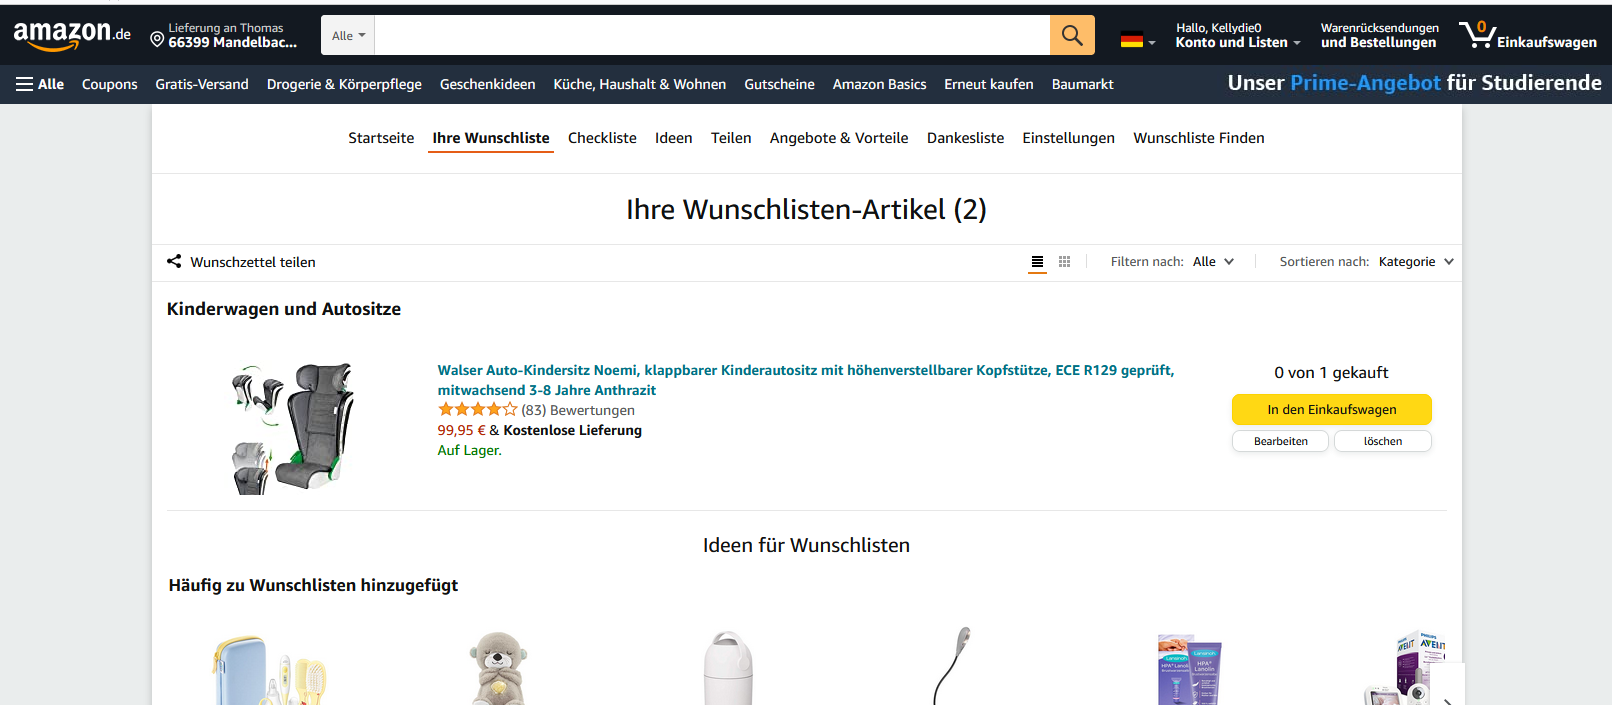1612x705 pixels.
Task: Expand the Alle search category dropdown
Action: pyautogui.click(x=348, y=35)
